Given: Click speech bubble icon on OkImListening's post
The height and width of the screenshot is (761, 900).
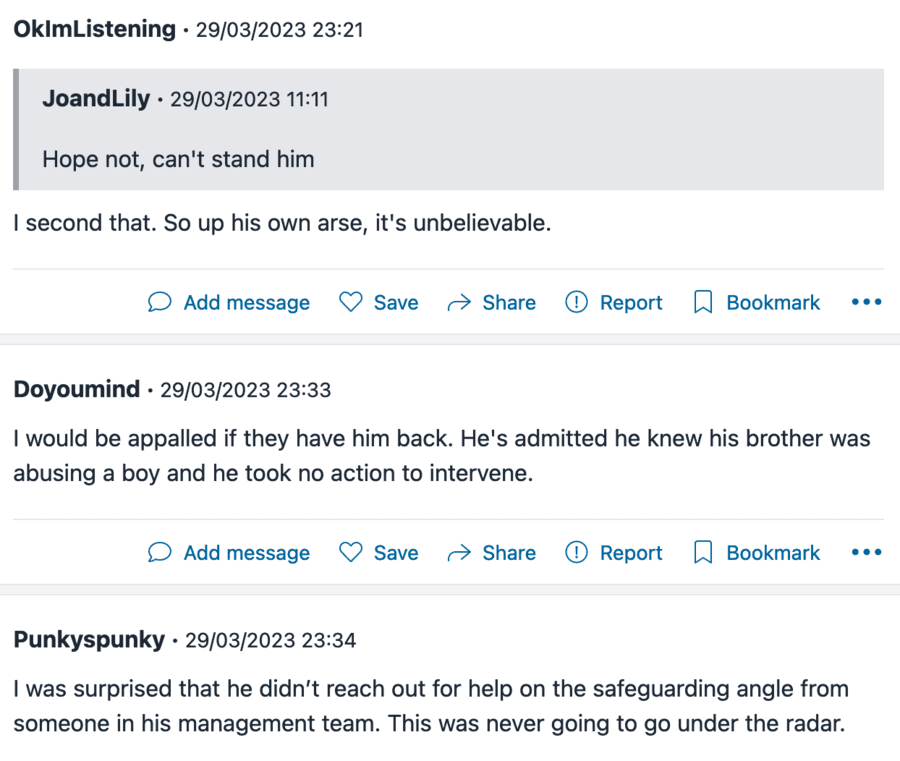Looking at the screenshot, I should 159,302.
